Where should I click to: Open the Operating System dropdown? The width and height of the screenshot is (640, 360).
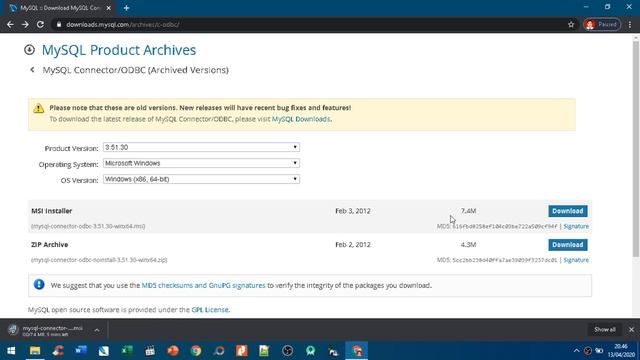201,163
